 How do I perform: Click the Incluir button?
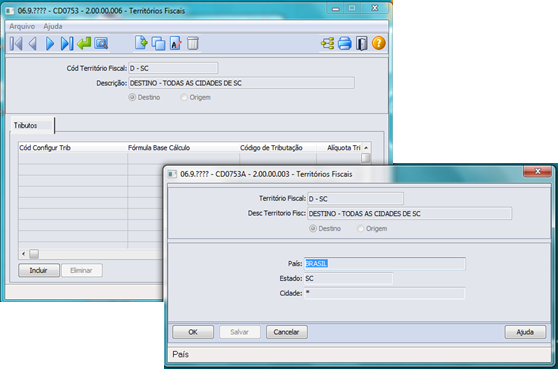click(x=39, y=270)
